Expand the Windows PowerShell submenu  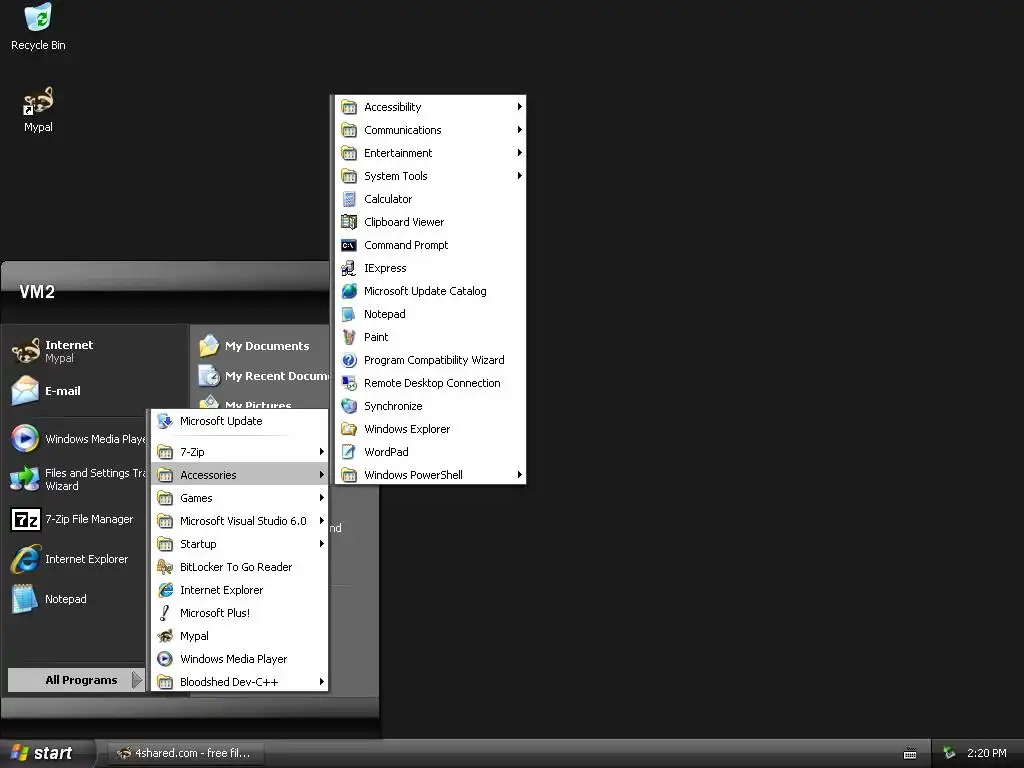coord(430,475)
